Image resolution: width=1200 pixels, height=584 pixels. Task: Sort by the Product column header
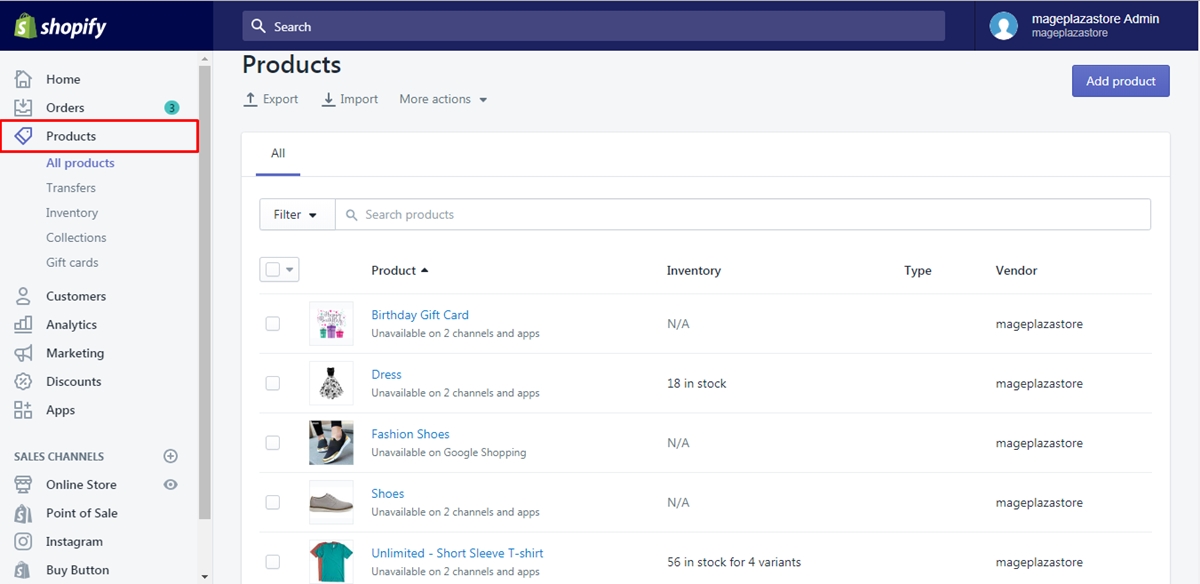tap(399, 270)
